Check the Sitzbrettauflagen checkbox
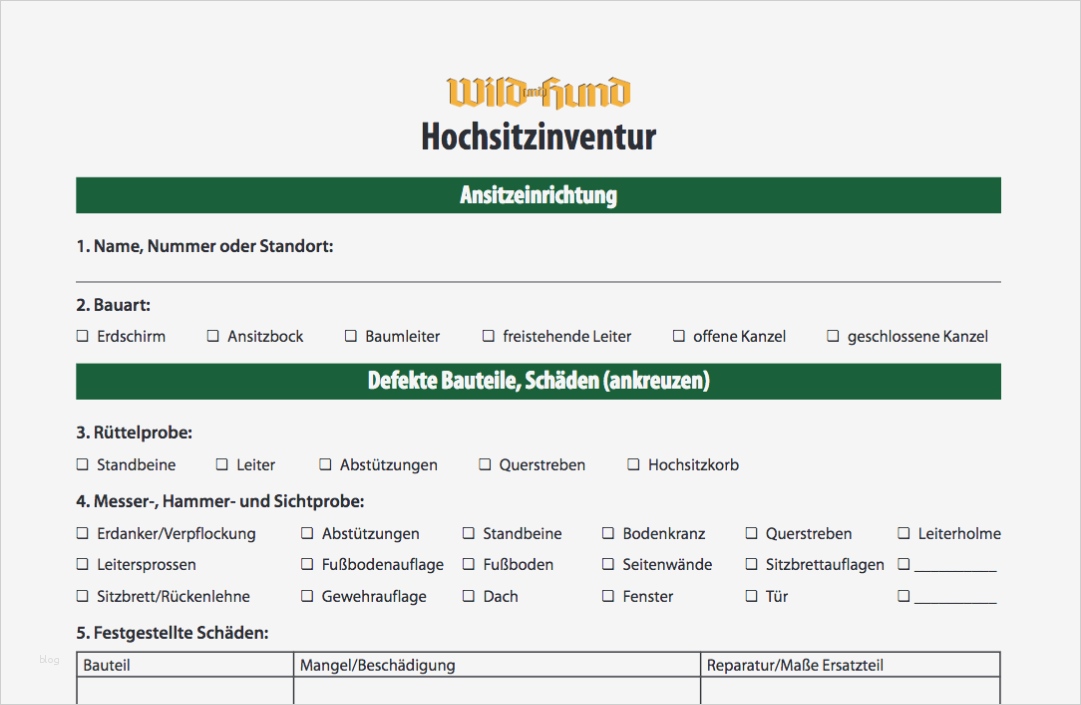Image resolution: width=1081 pixels, height=705 pixels. pos(751,564)
